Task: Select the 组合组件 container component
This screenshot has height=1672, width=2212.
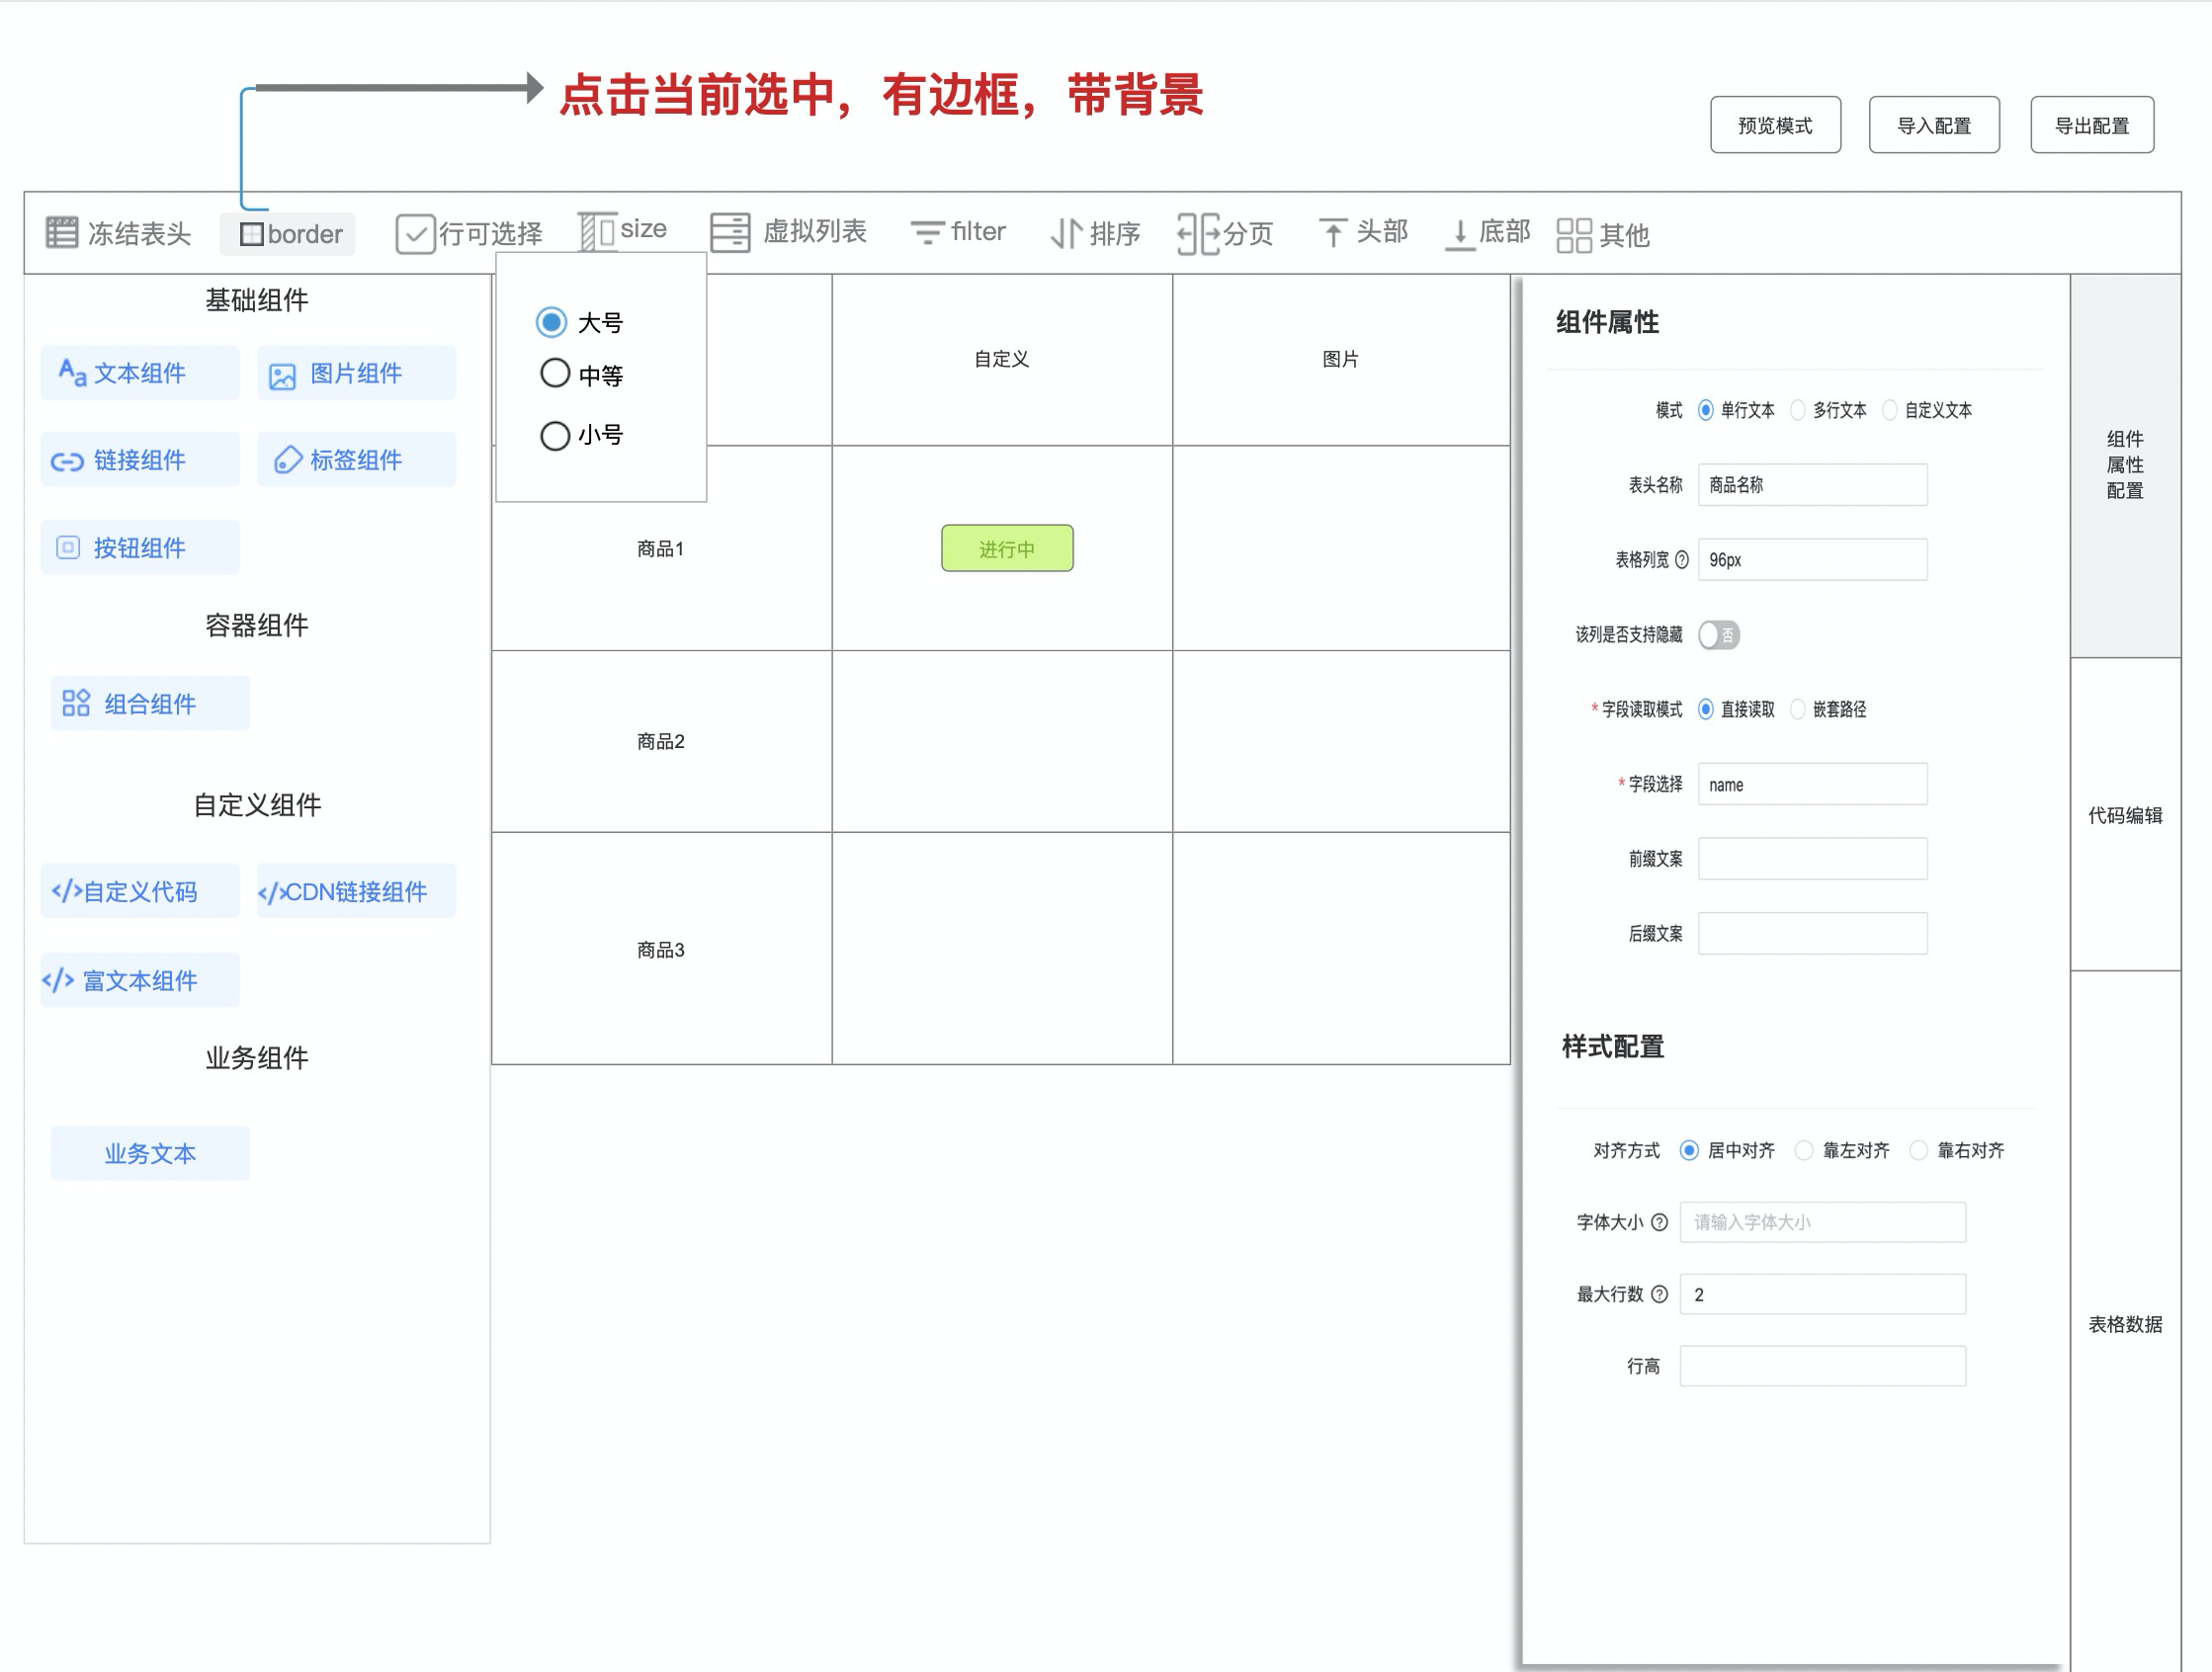Action: (x=148, y=702)
